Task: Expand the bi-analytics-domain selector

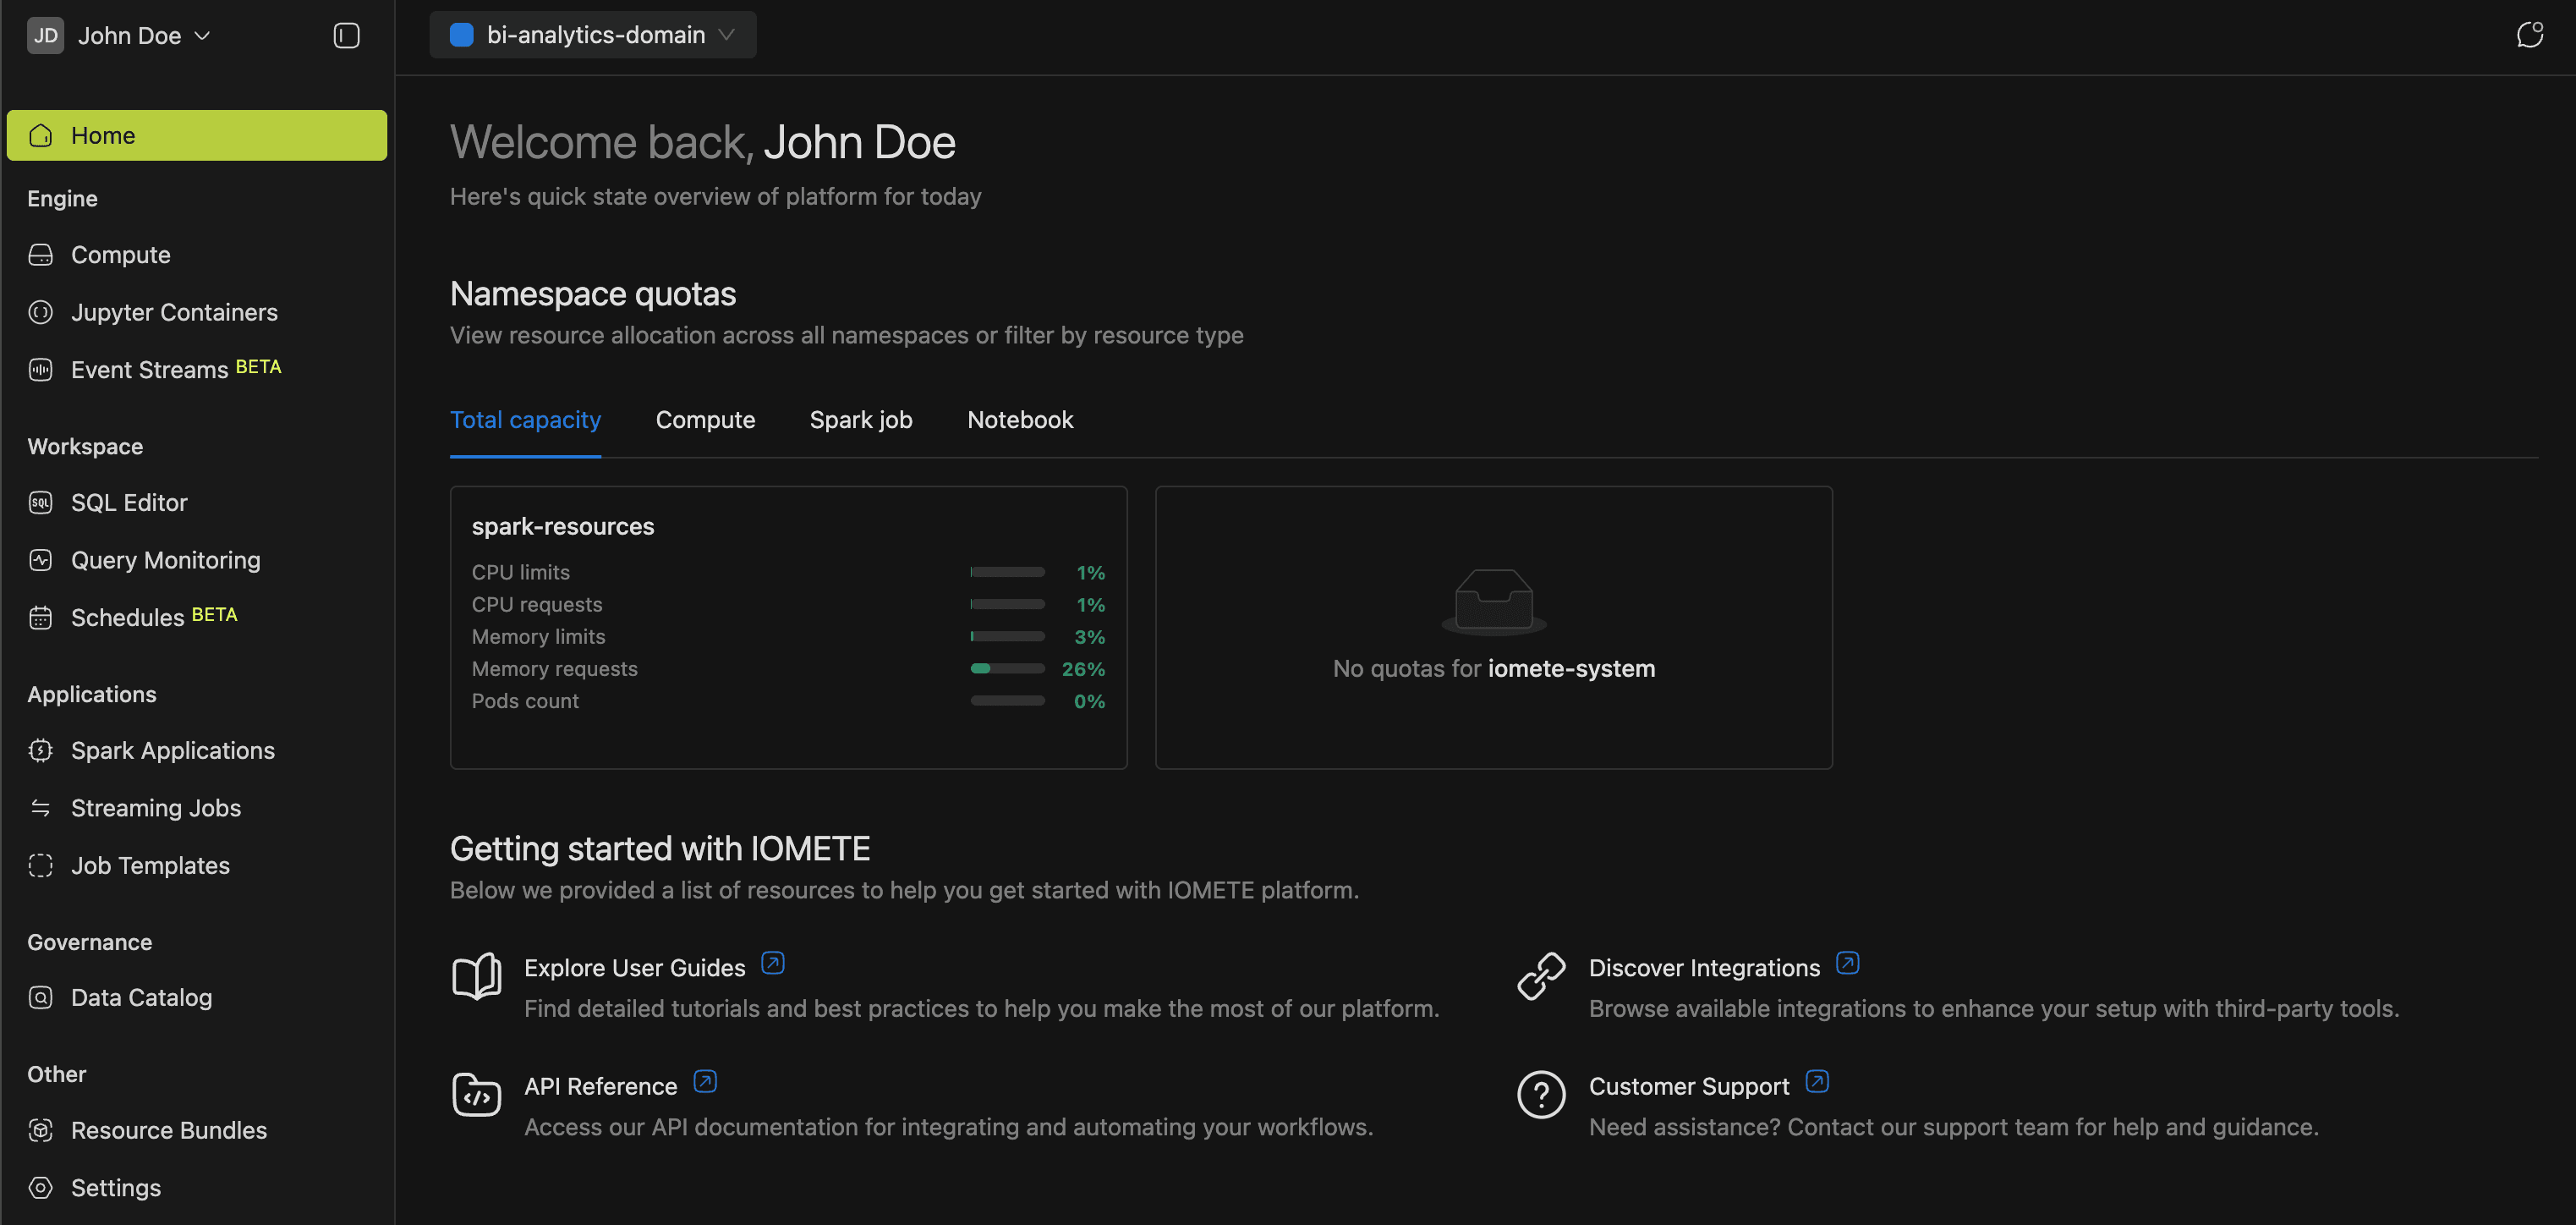Action: 592,34
